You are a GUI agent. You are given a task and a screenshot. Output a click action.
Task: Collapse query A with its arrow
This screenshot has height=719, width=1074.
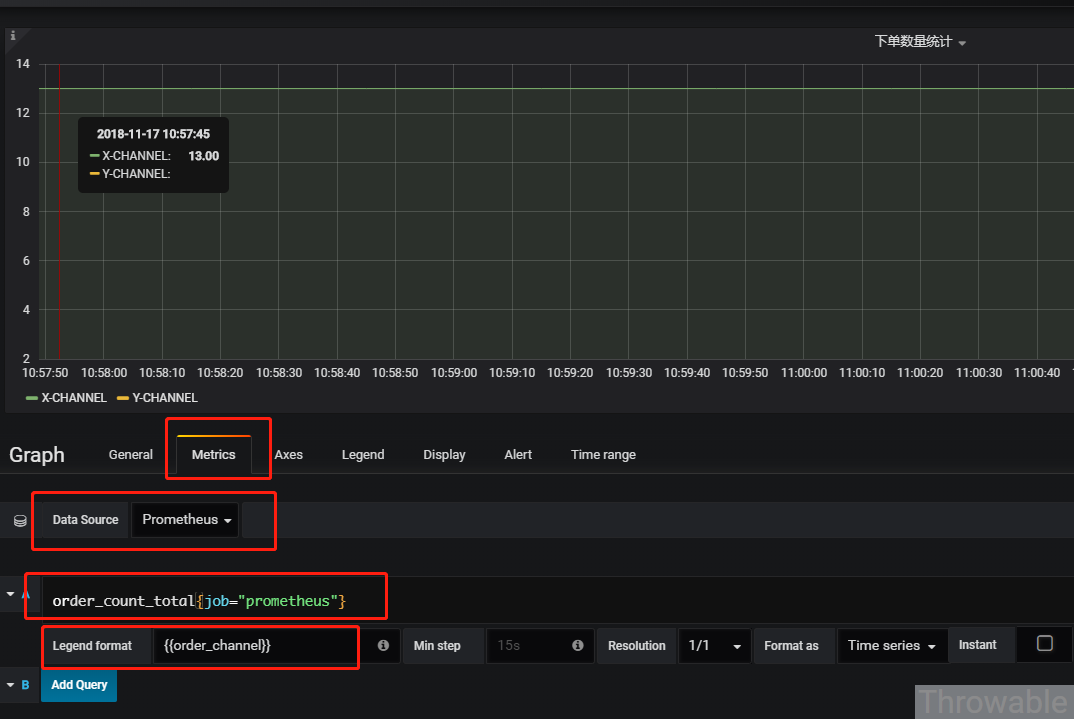[10, 594]
